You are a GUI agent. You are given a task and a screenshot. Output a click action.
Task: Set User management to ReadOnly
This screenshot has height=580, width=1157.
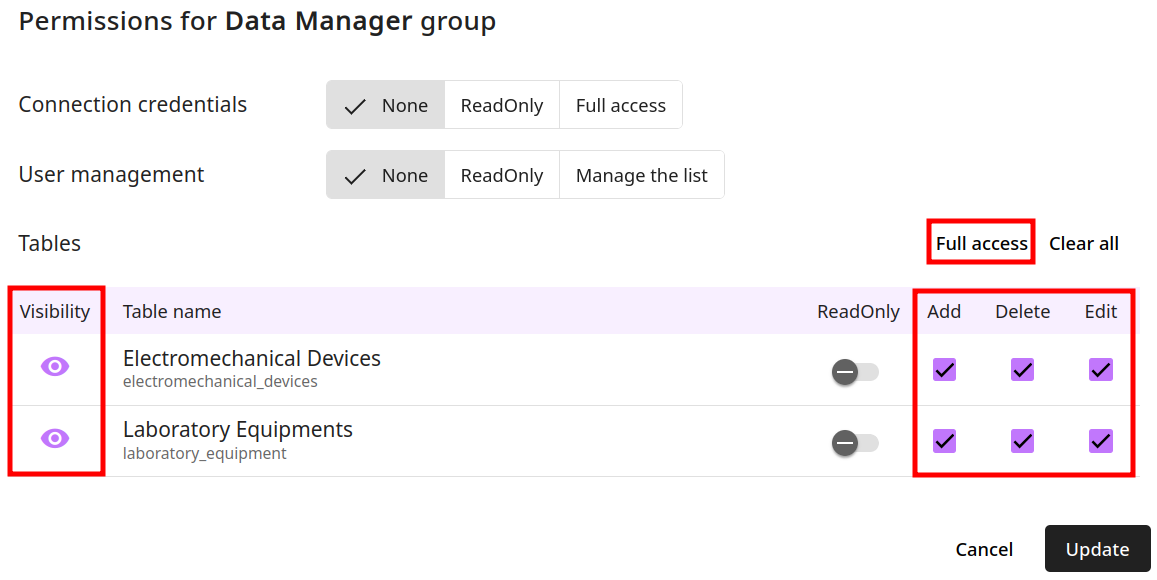502,176
